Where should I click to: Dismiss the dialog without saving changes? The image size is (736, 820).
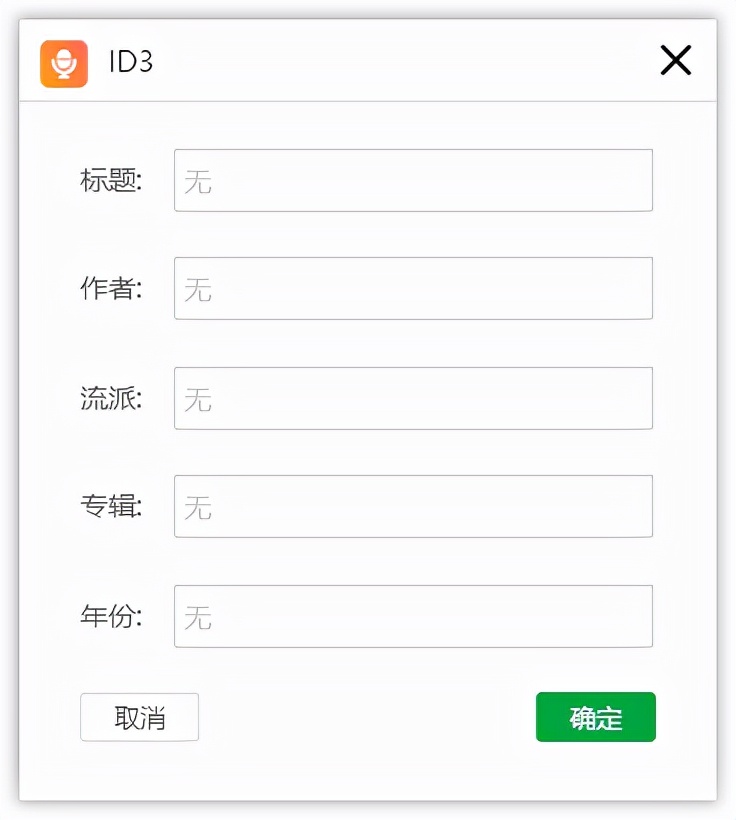pos(139,717)
